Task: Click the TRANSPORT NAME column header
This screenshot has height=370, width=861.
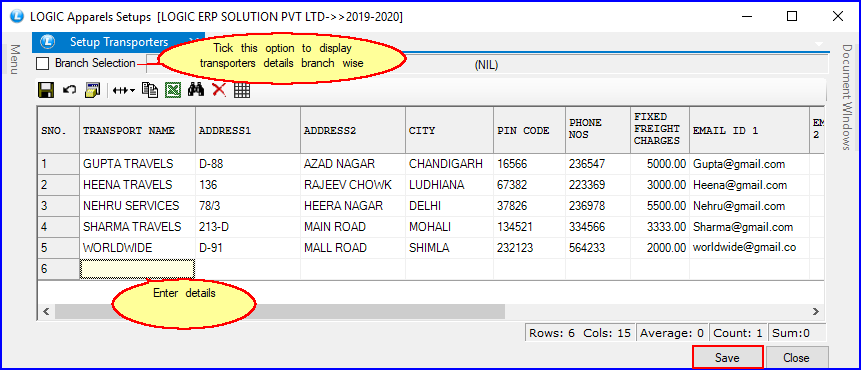Action: tap(137, 130)
